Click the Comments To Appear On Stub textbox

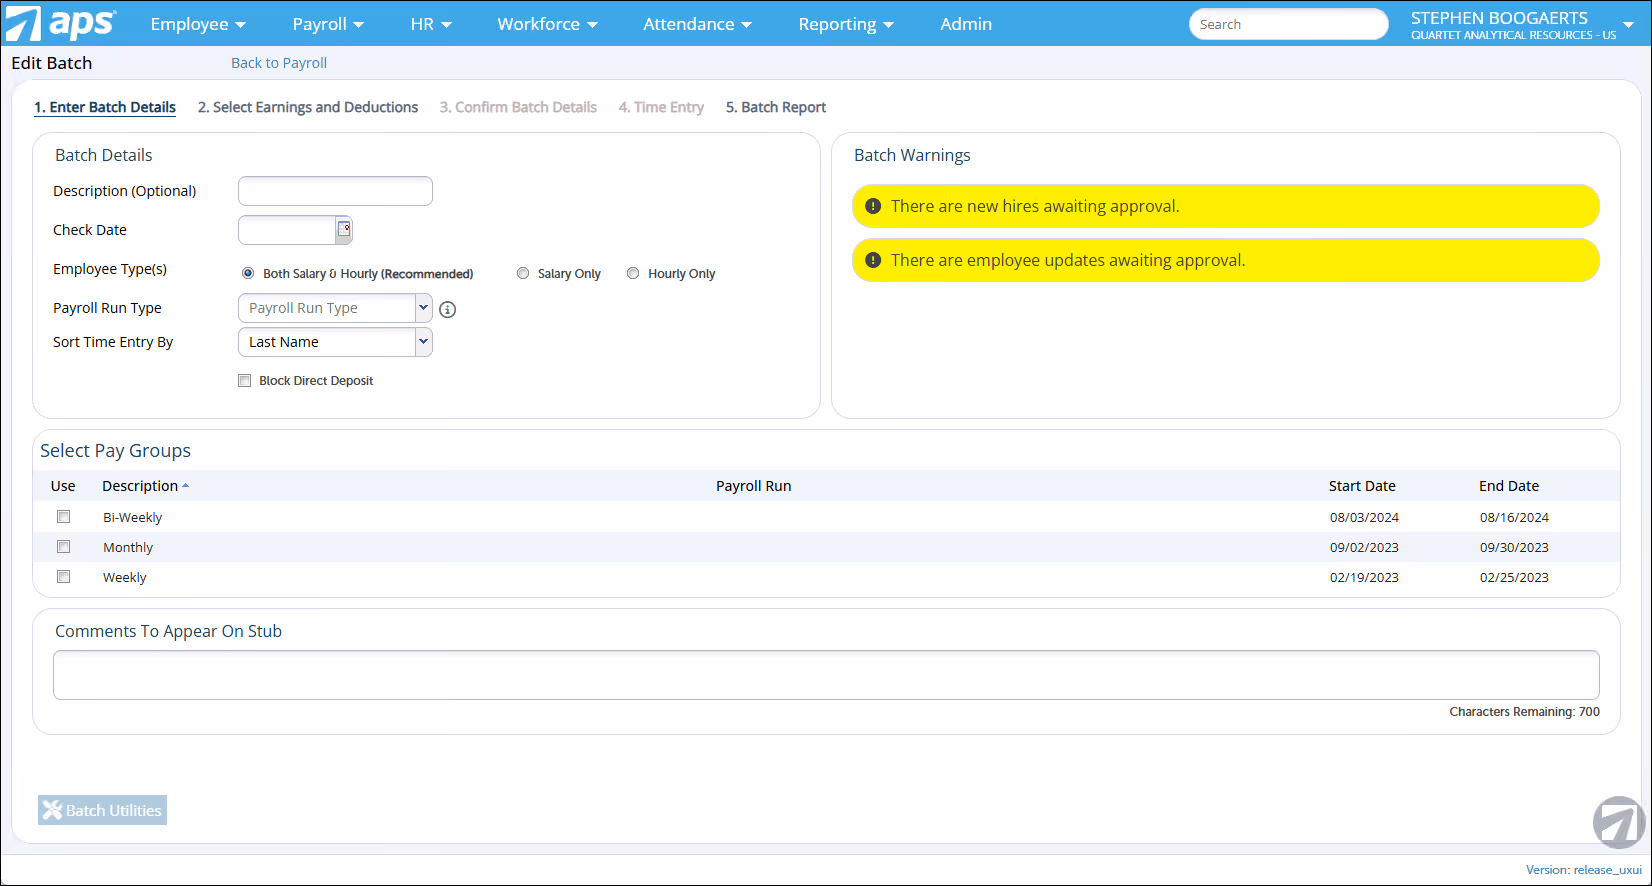[826, 675]
